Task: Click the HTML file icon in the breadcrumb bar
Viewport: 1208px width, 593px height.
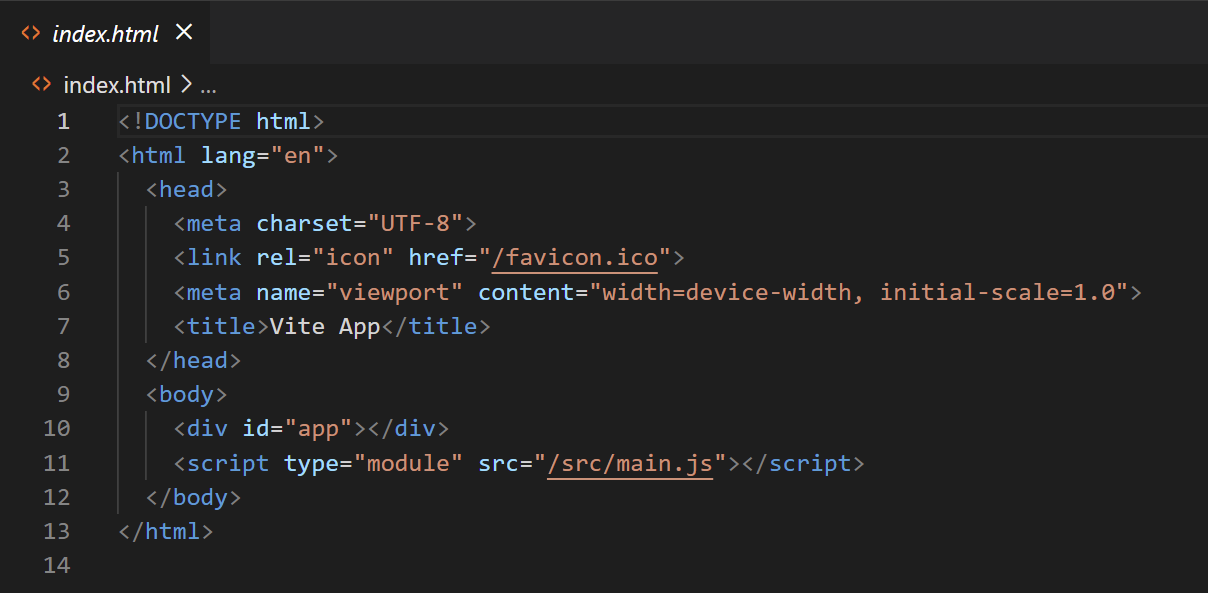Action: pyautogui.click(x=41, y=85)
